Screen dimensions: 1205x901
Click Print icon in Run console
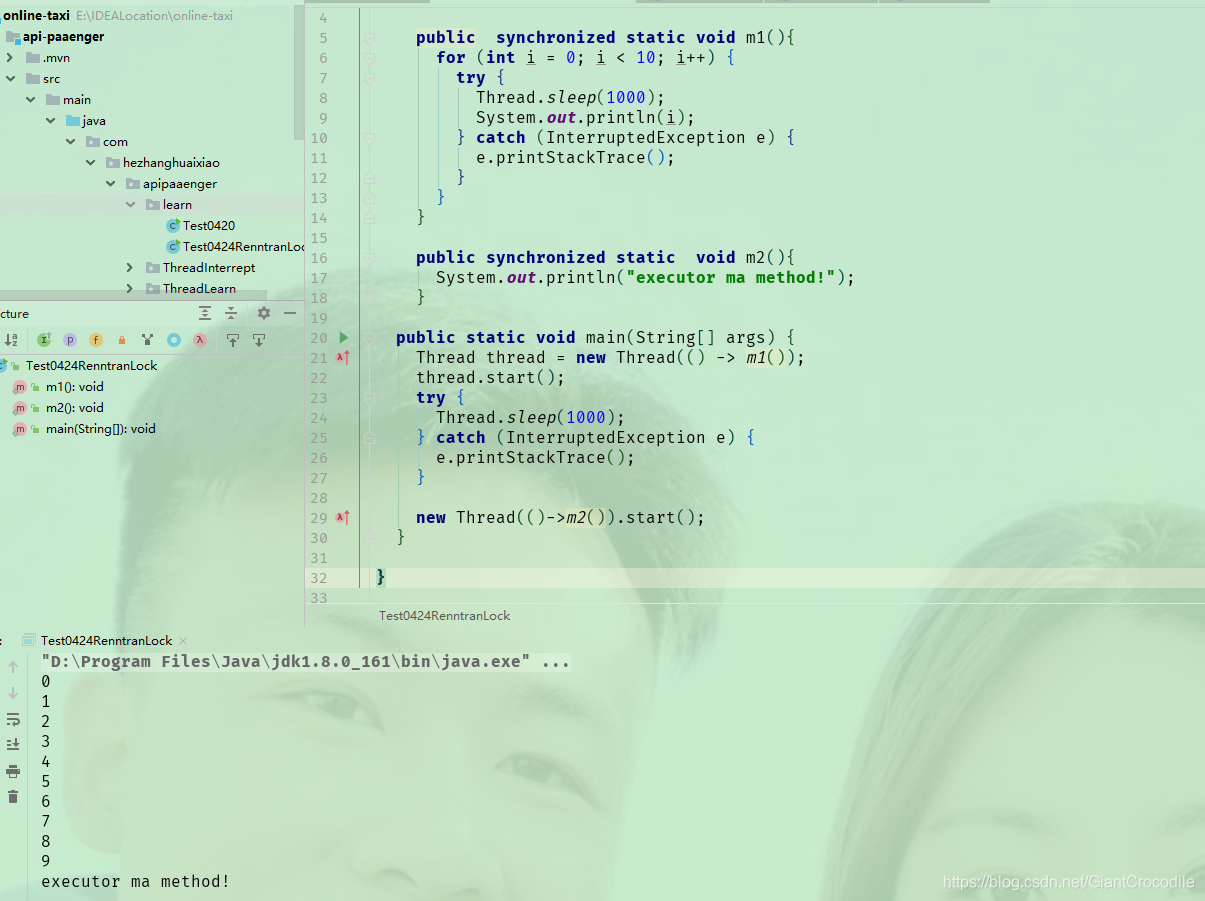(x=13, y=771)
